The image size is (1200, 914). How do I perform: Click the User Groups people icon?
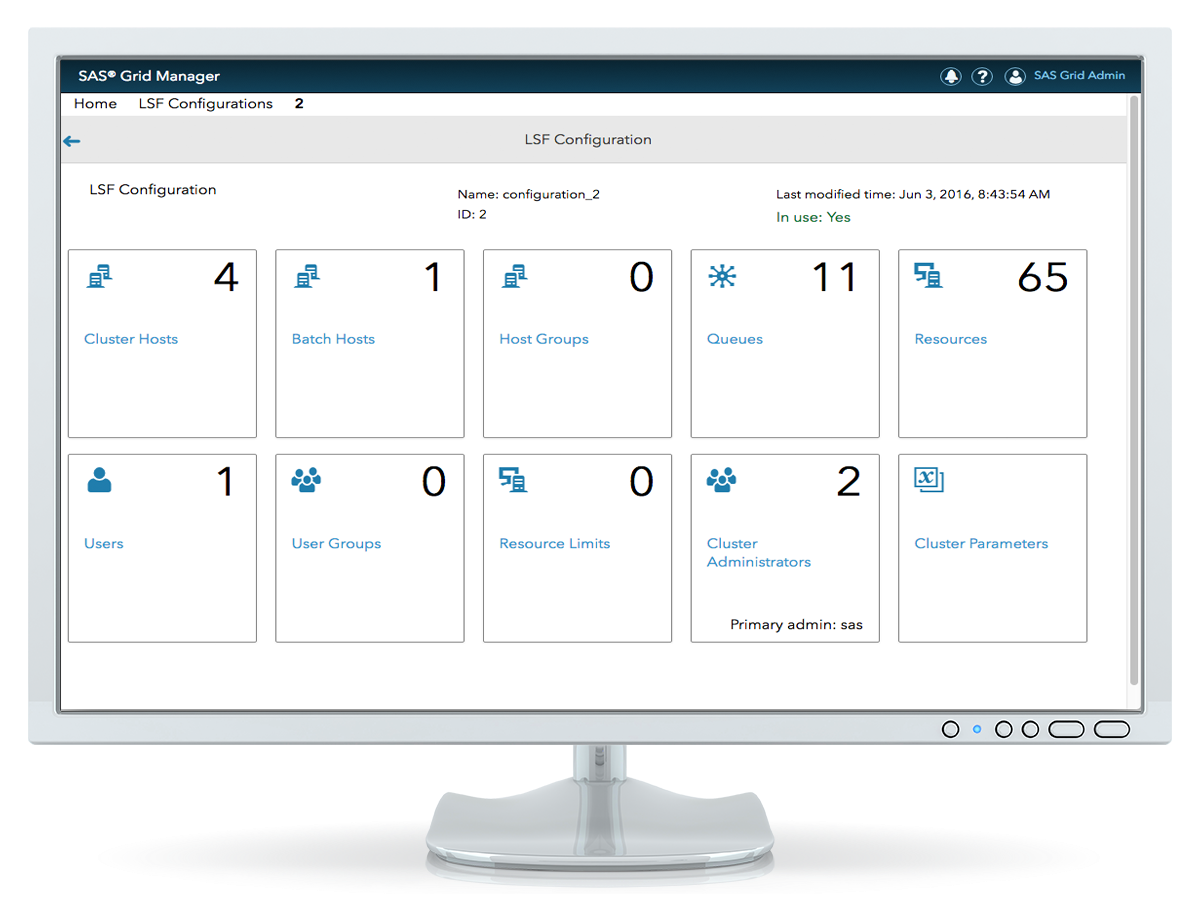click(306, 481)
